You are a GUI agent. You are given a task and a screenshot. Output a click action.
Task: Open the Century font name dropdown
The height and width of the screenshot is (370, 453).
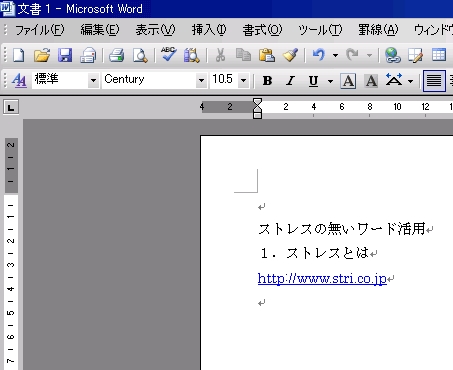201,80
